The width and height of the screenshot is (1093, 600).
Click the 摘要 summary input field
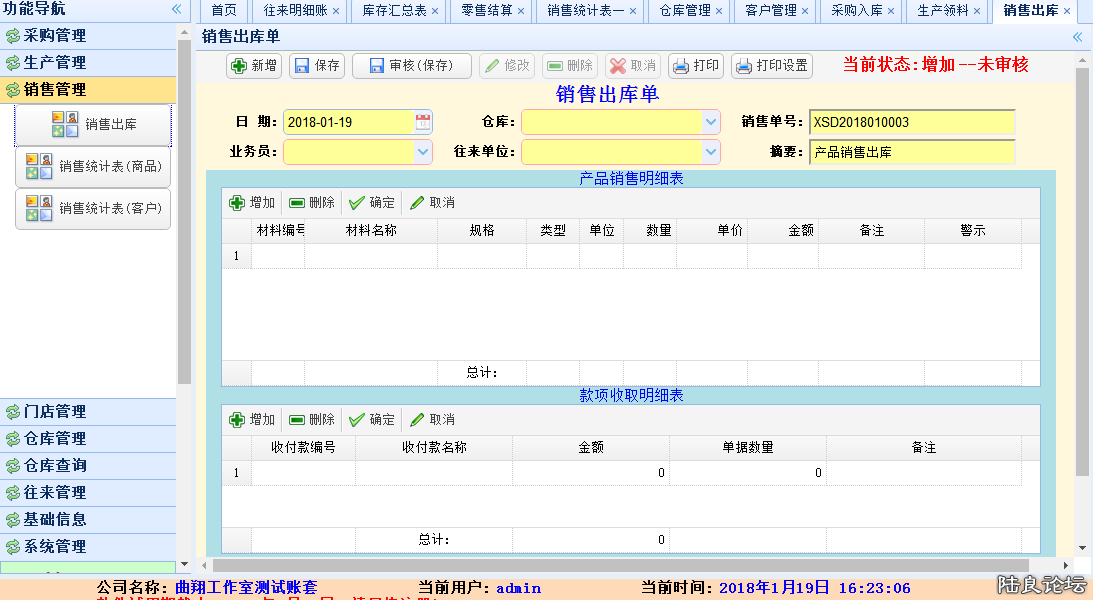[911, 153]
